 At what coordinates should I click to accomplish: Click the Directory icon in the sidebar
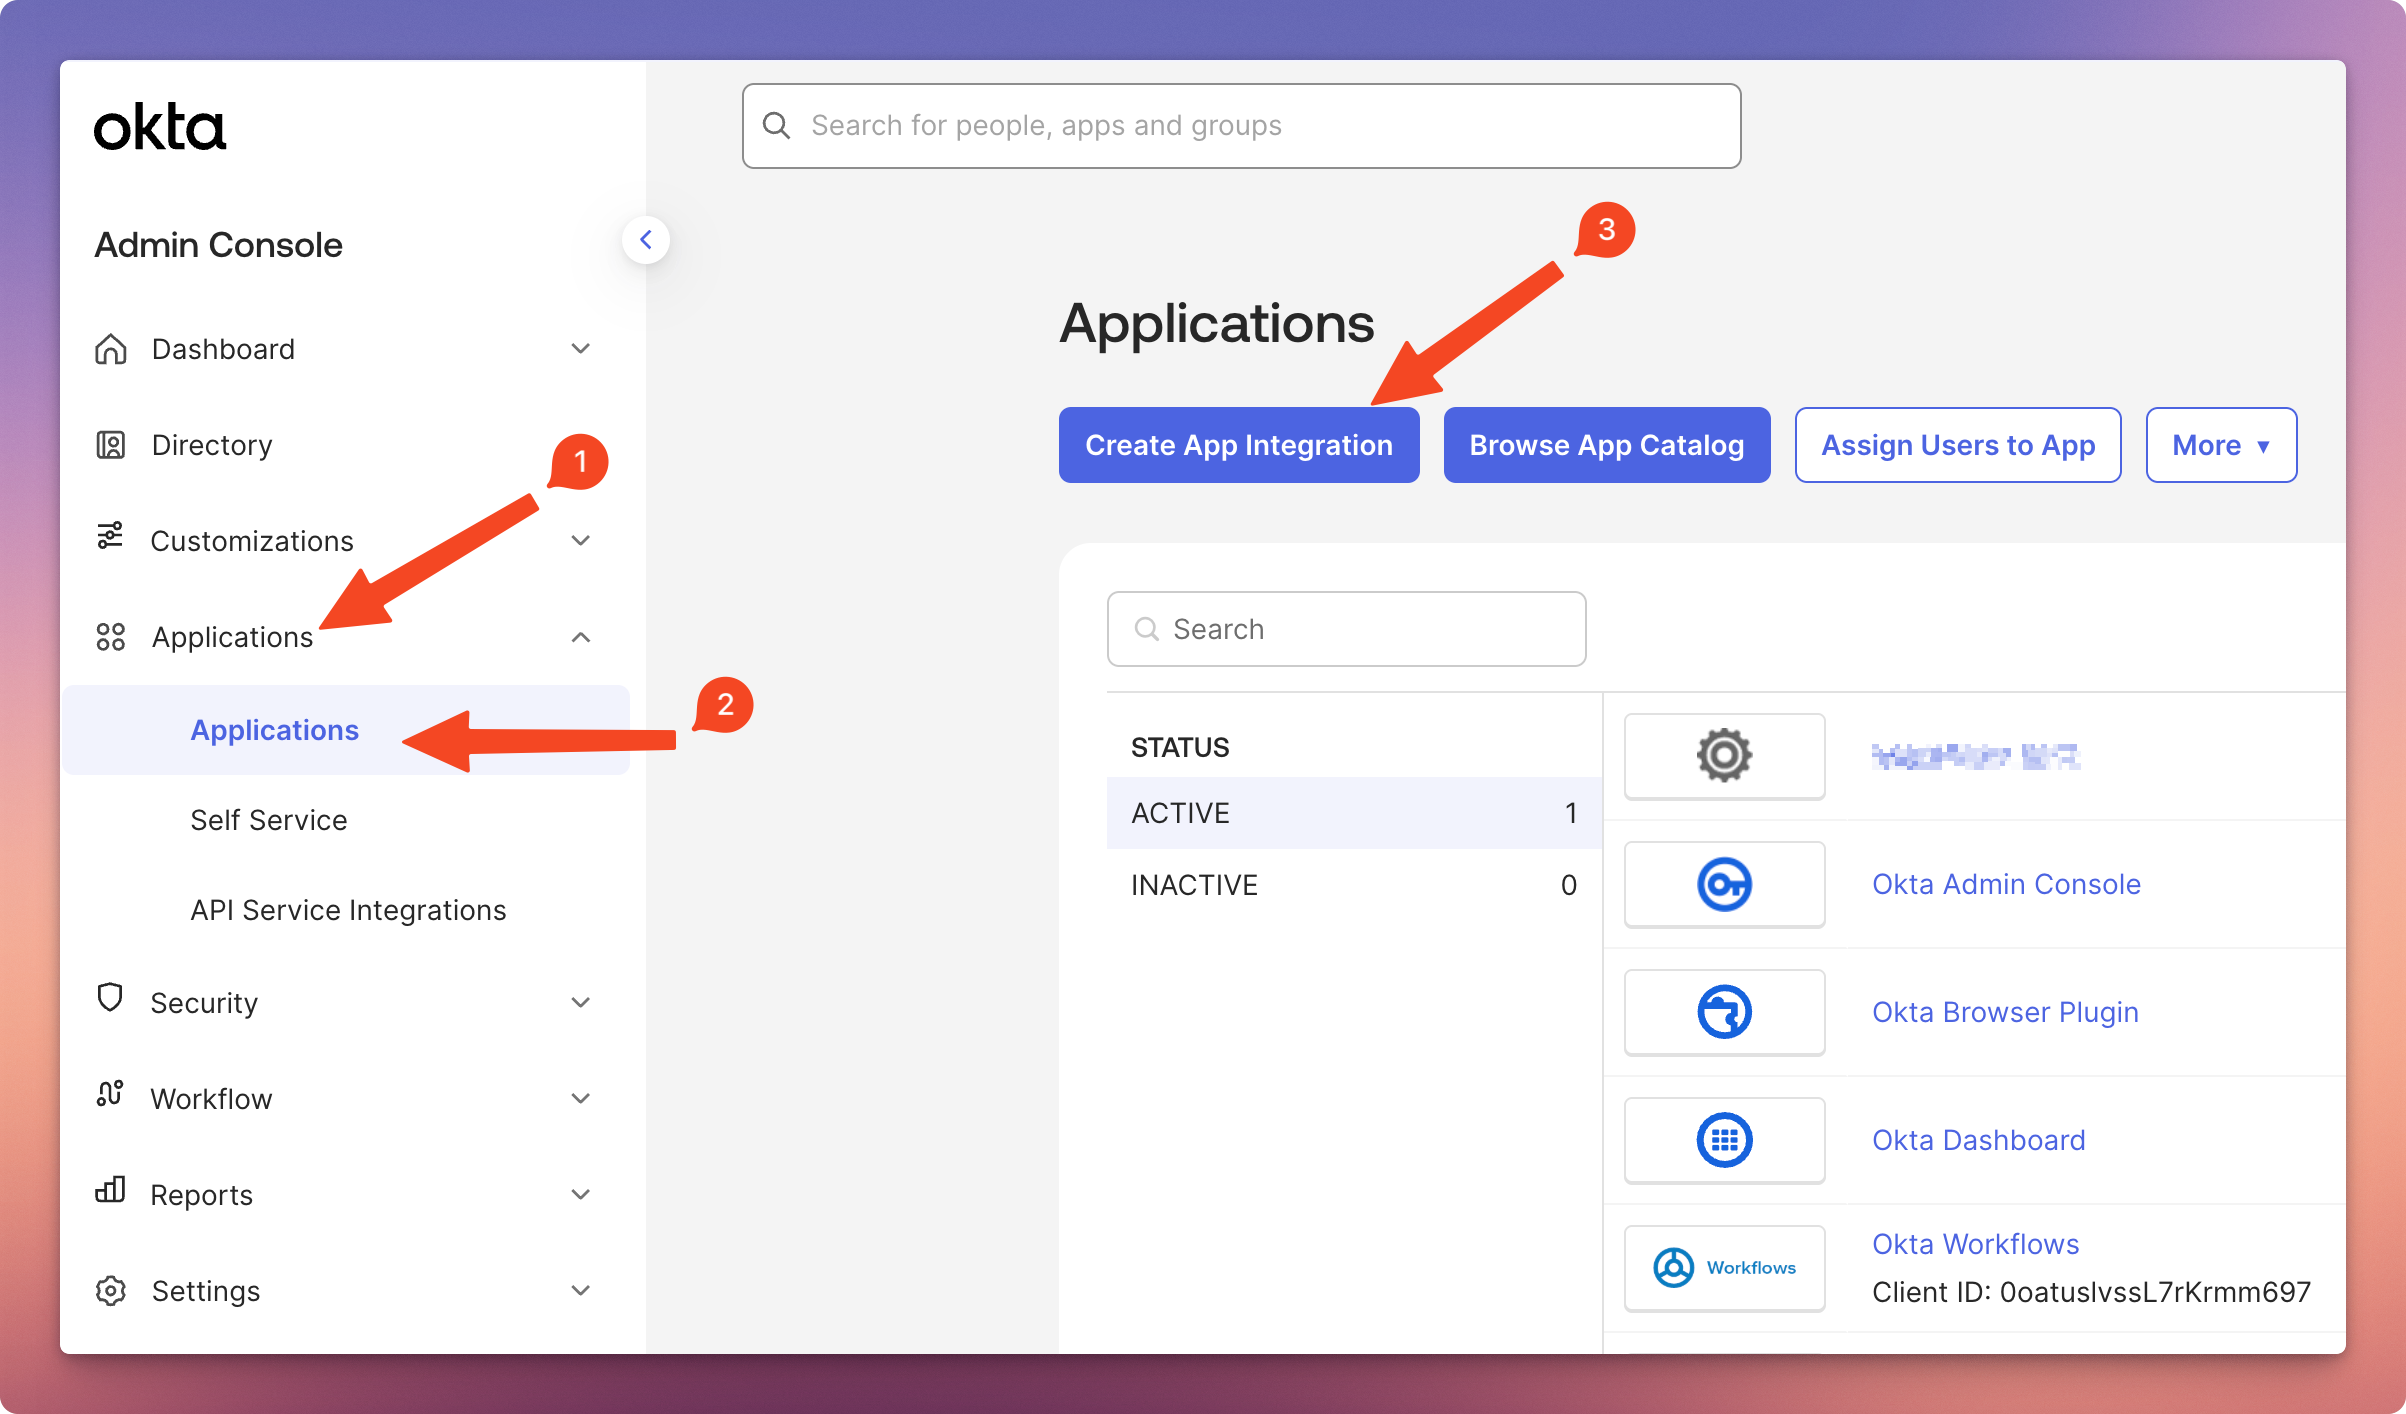[110, 445]
